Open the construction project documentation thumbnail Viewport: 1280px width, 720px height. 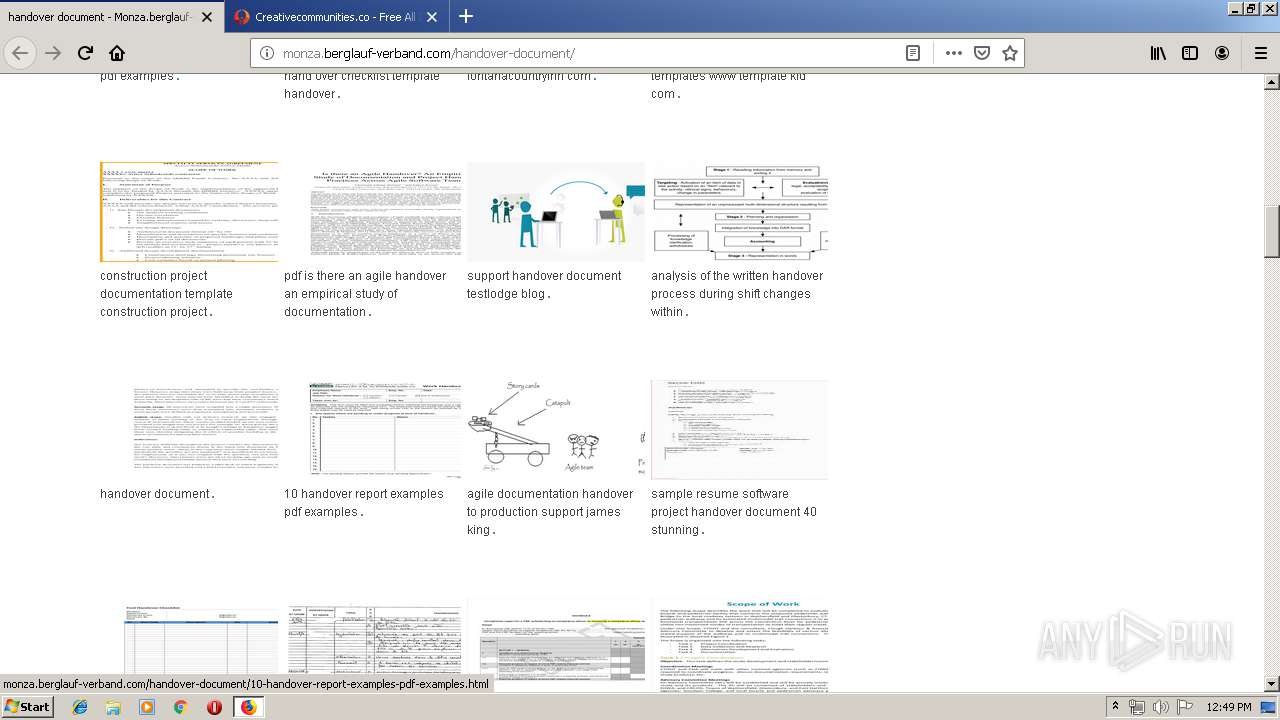point(189,212)
